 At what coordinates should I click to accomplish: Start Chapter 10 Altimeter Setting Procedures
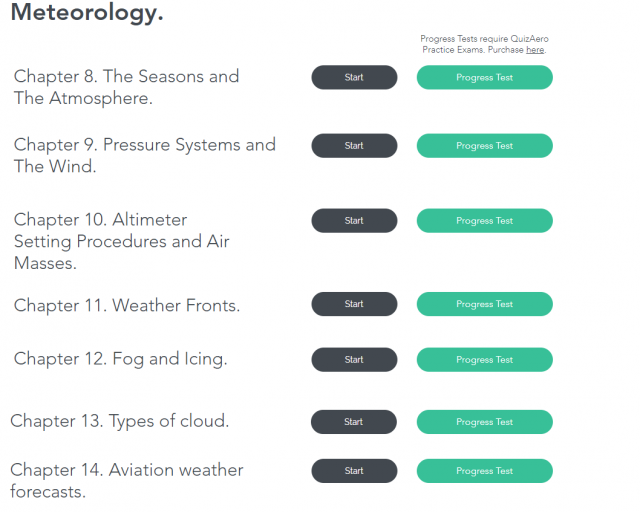click(354, 221)
